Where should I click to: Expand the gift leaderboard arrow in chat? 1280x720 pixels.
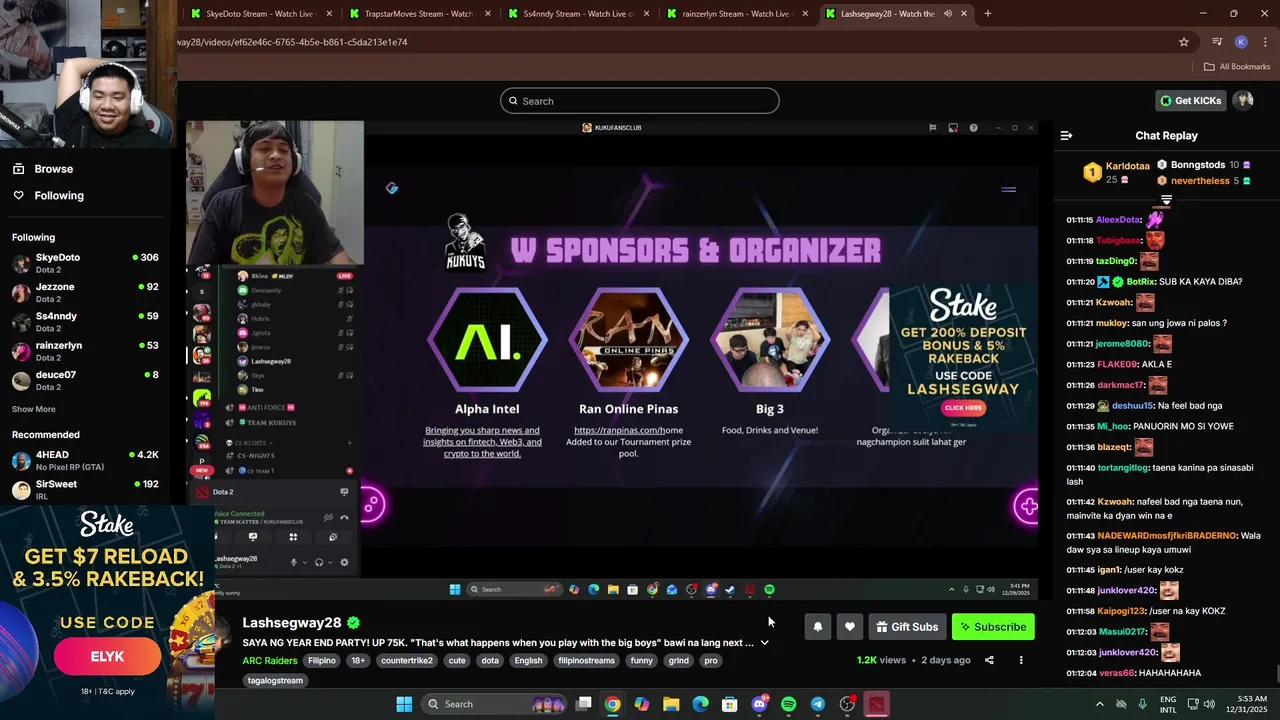pos(1166,200)
